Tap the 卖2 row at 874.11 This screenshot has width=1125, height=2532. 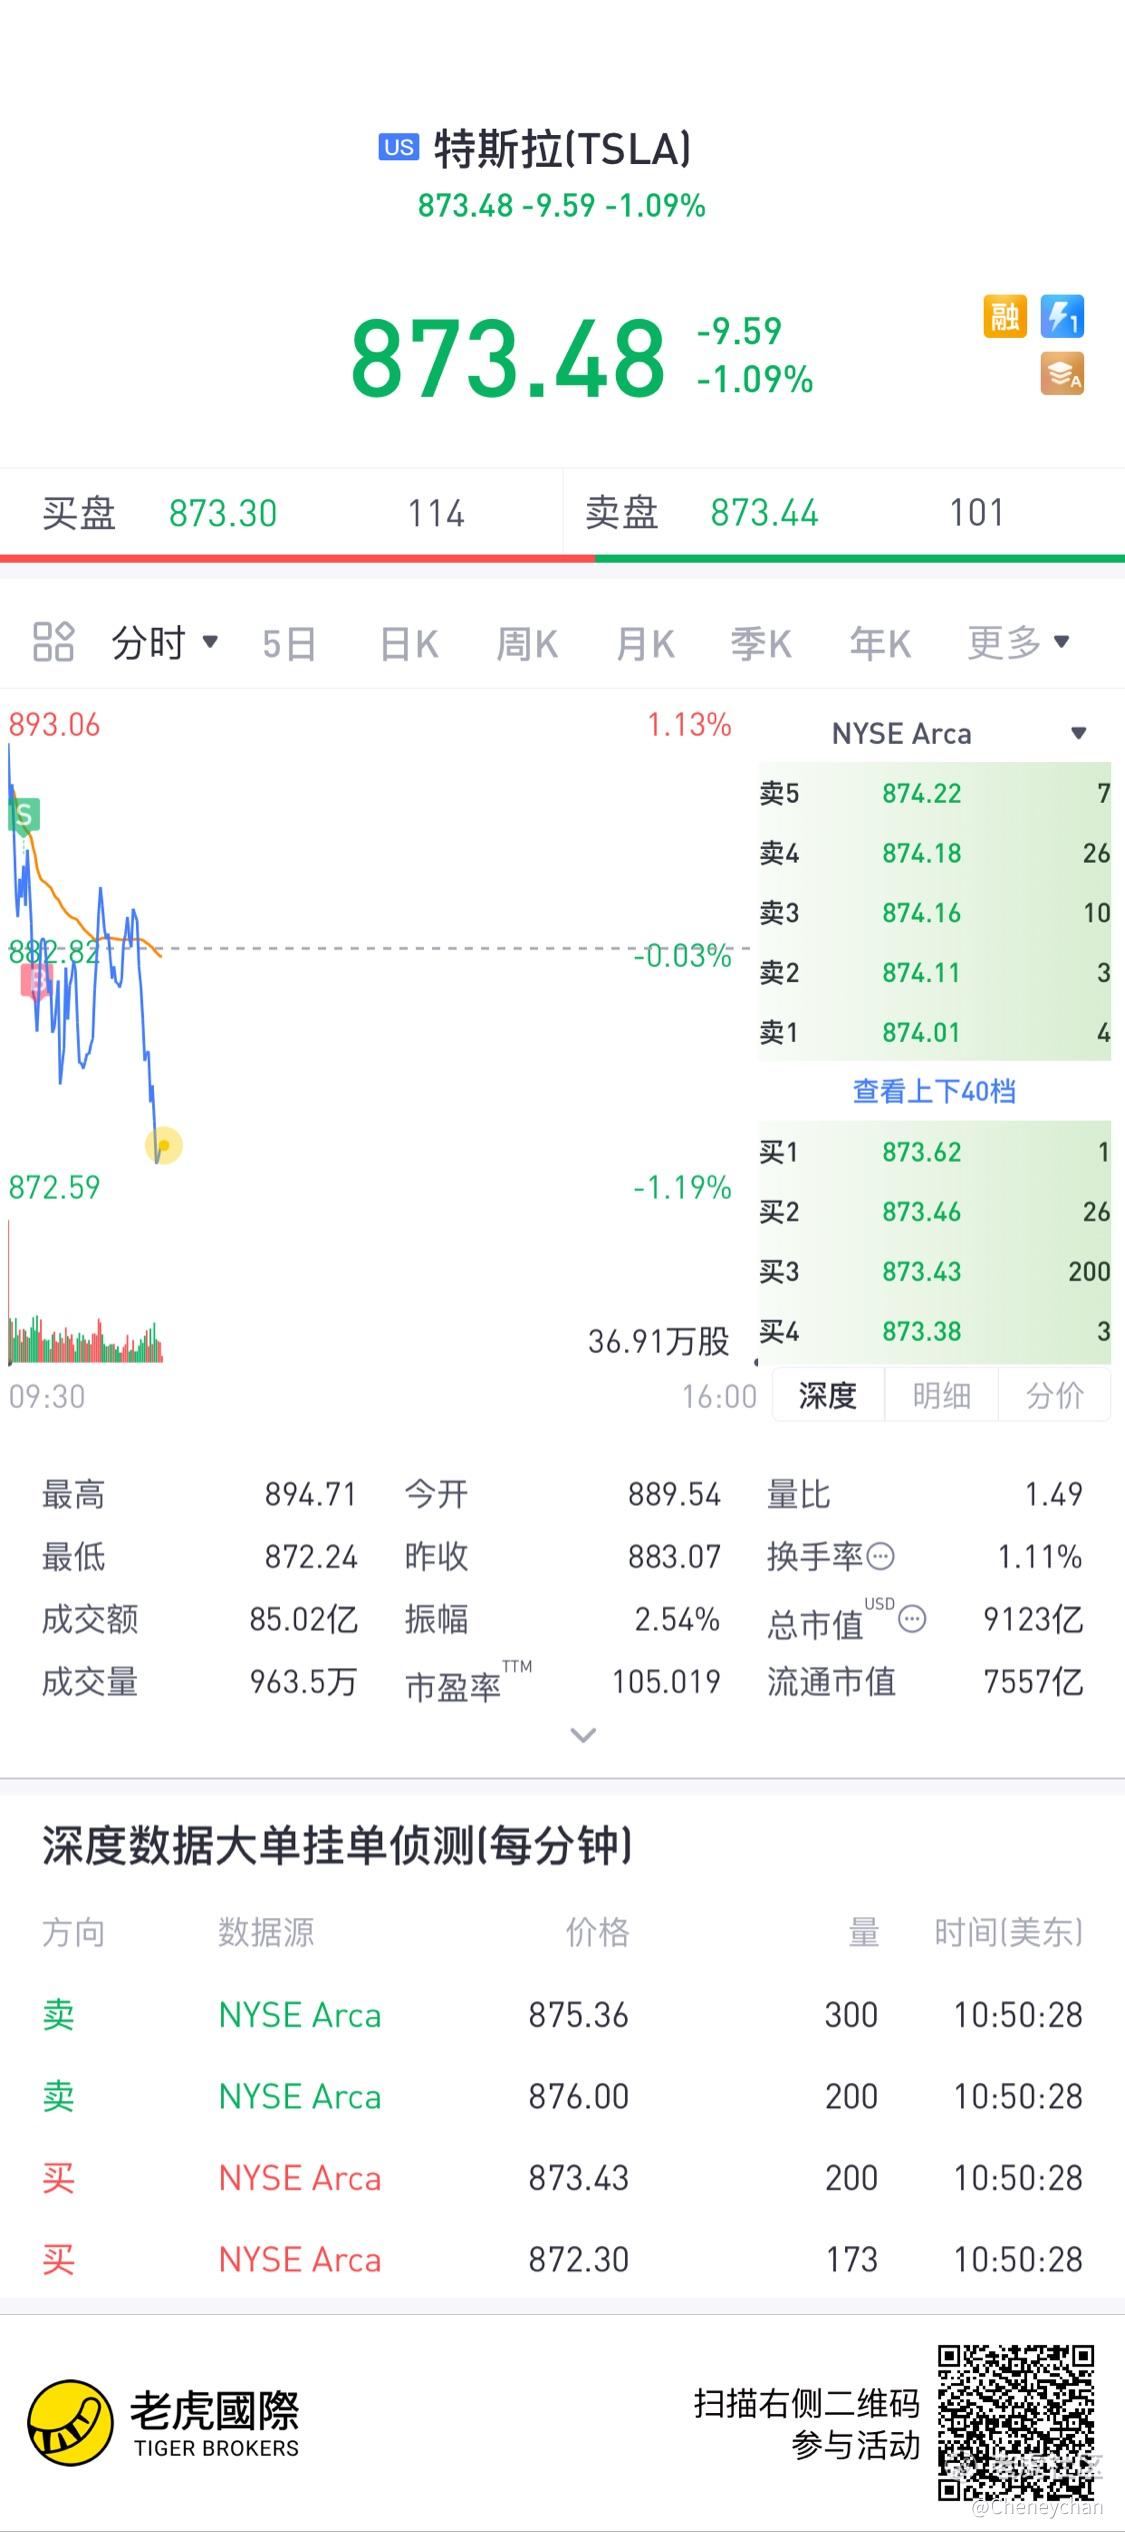click(x=934, y=972)
